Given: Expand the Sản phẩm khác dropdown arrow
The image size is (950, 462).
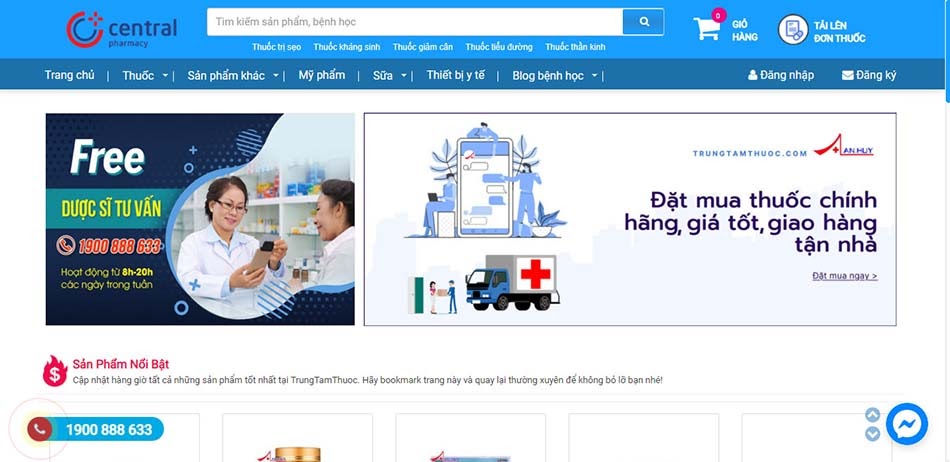Looking at the screenshot, I should [x=276, y=76].
